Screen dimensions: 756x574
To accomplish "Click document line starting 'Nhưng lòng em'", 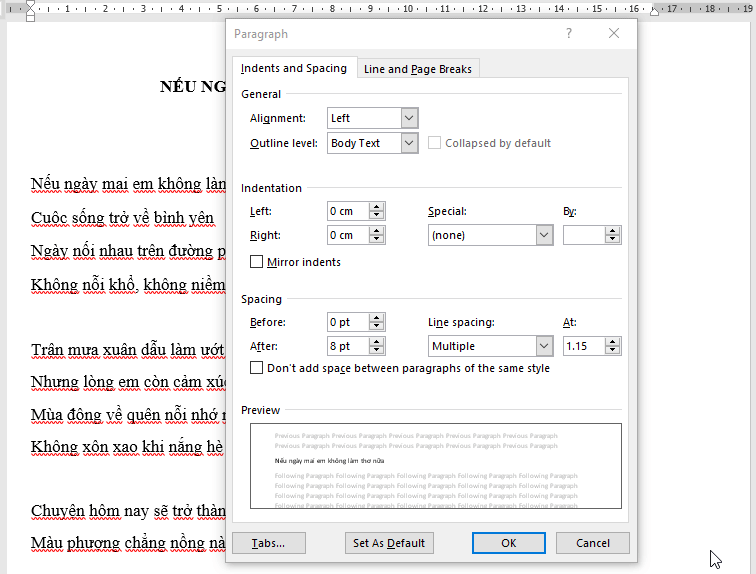I will (x=128, y=382).
